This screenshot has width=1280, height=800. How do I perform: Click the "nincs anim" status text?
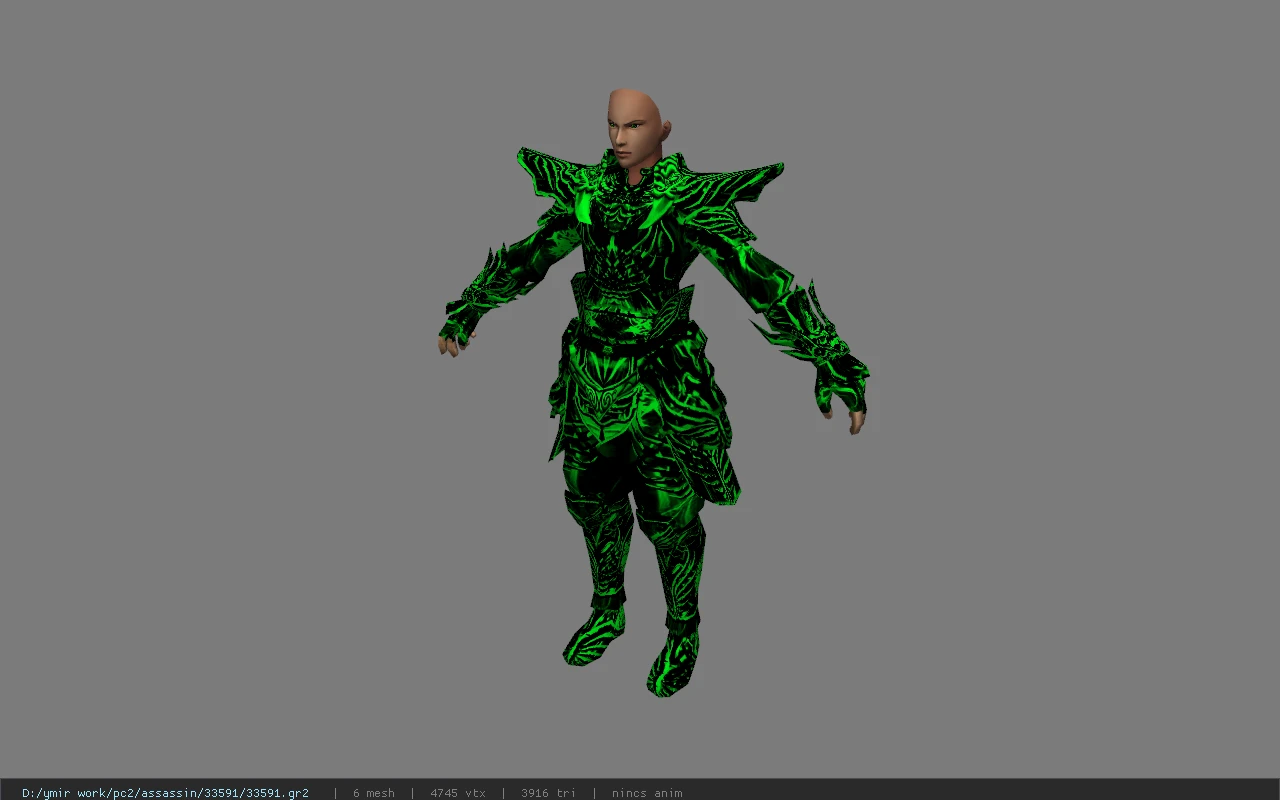tap(647, 793)
